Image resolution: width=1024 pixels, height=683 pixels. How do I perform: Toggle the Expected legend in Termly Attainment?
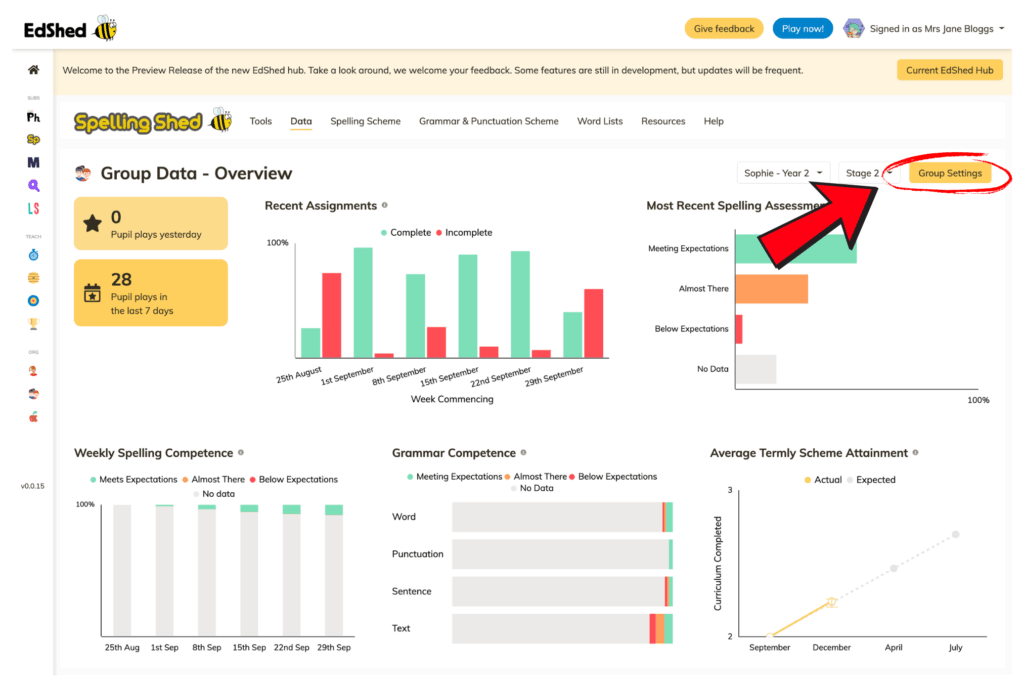[869, 480]
